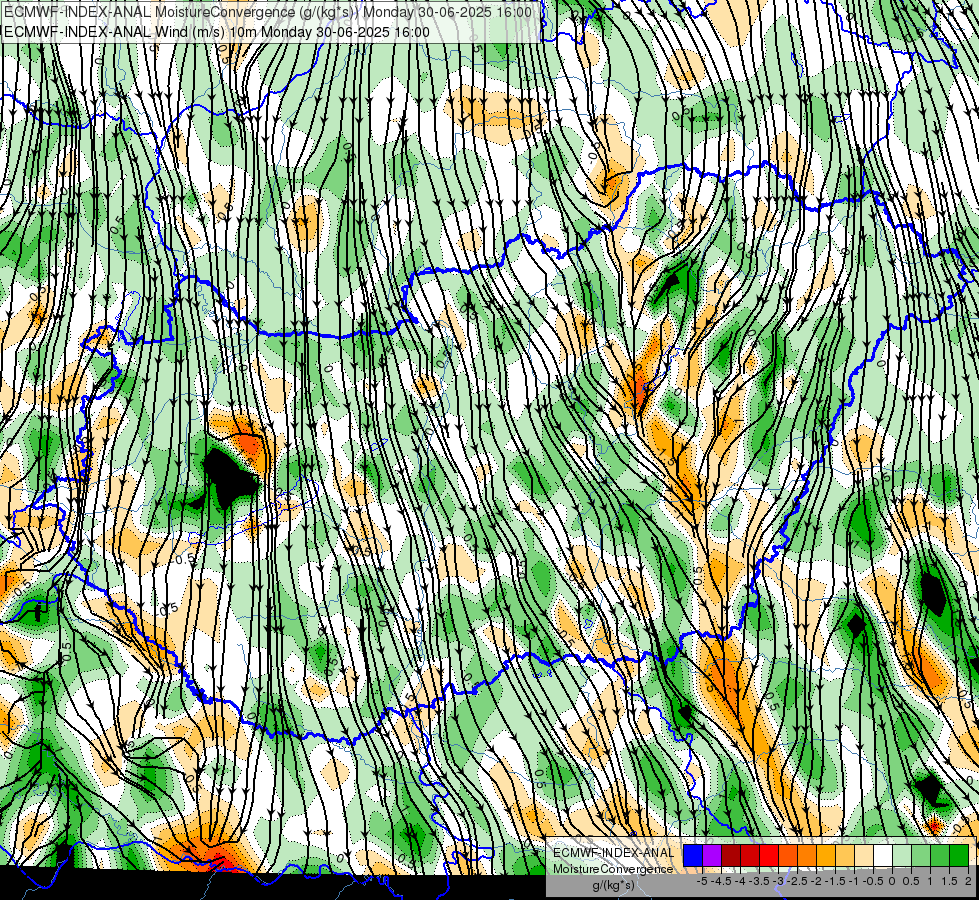Click the purple legend color box
979x900 pixels.
coord(712,856)
